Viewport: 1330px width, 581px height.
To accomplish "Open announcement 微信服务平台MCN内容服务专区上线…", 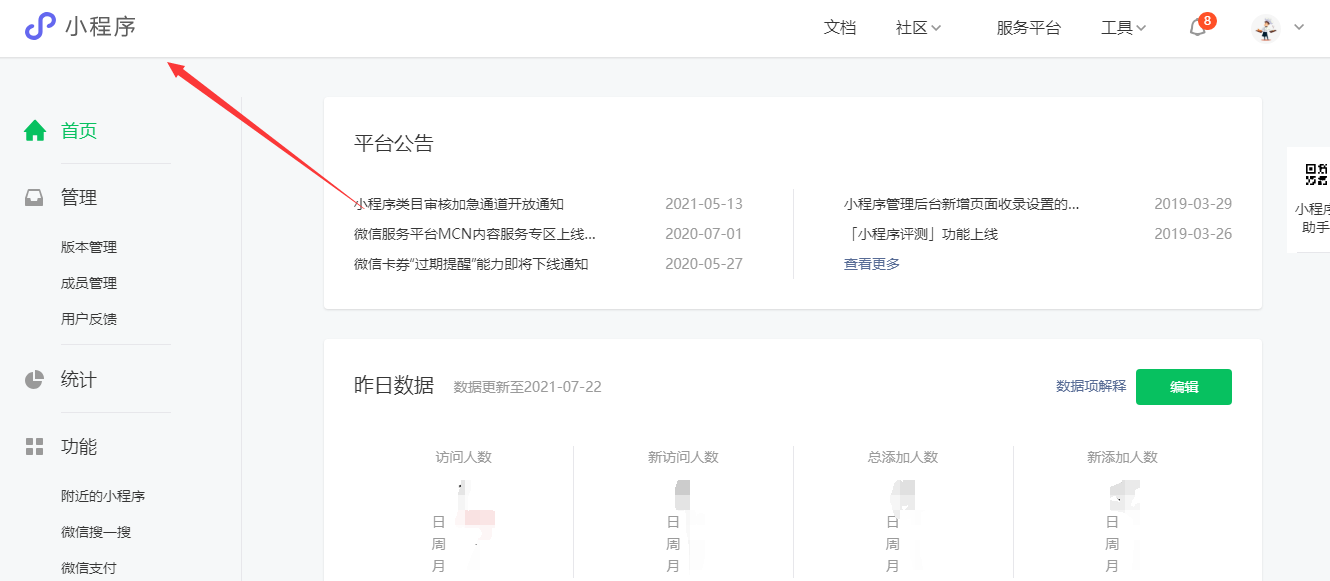I will pos(475,234).
